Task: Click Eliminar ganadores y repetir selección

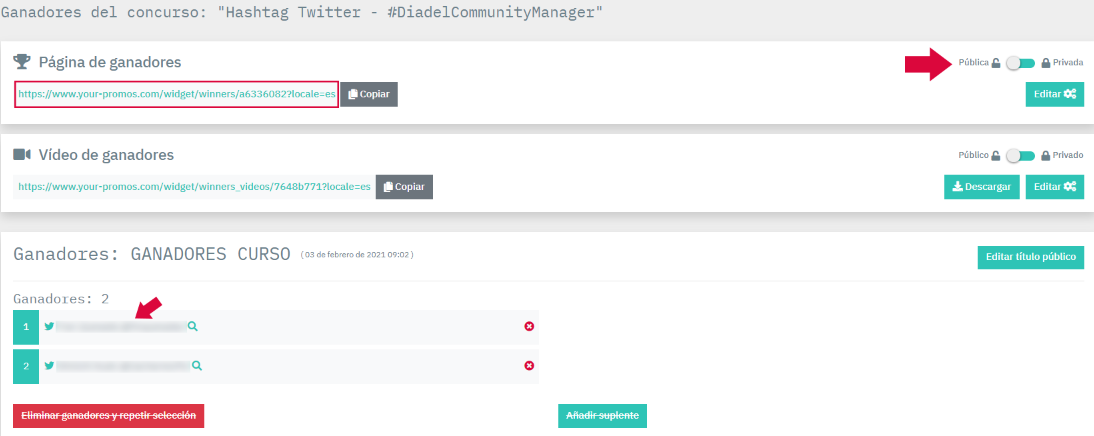Action: tap(108, 415)
